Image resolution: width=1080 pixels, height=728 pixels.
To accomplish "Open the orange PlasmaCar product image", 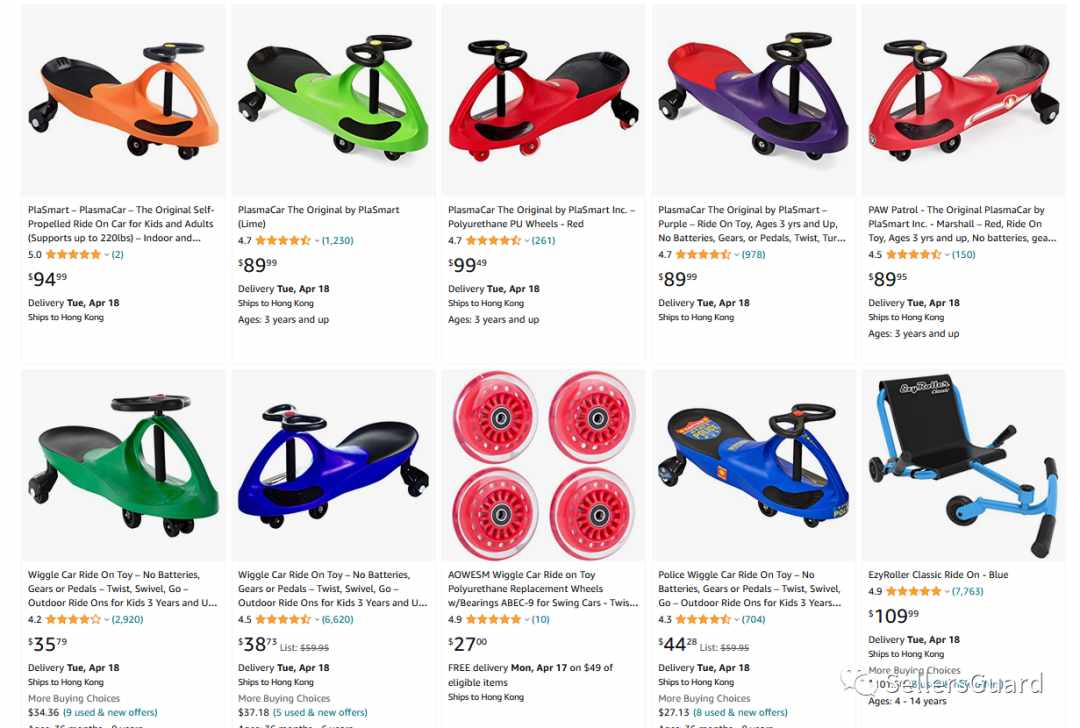I will (123, 100).
